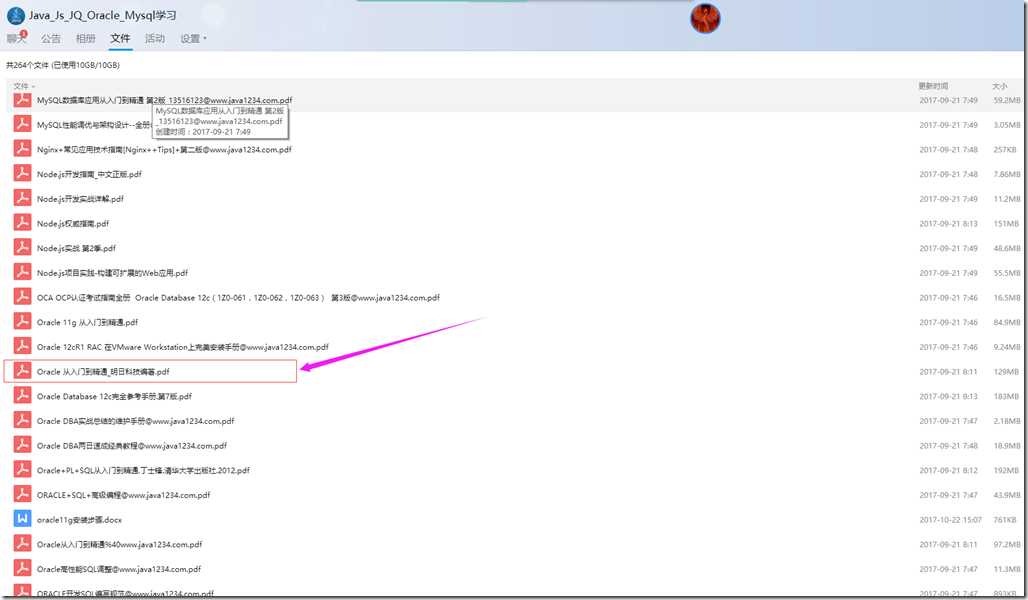The image size is (1028, 600).
Task: Click PDF icon of Oracle从入门到精通%40www.java1234.com.pdf
Action: click(x=22, y=544)
